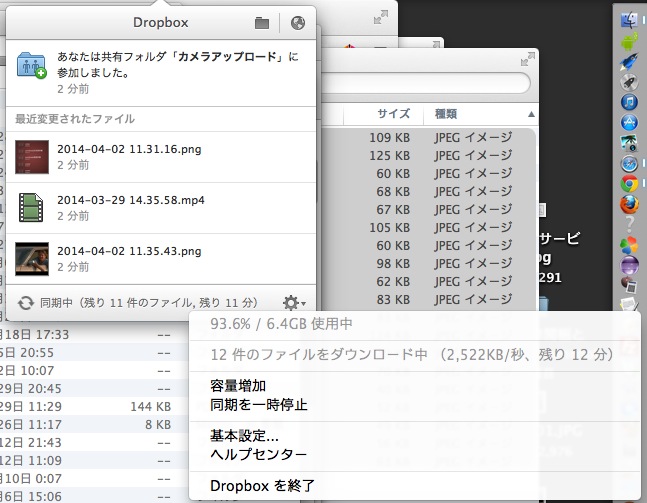
Task: Click the sync status arrows icon
Action: point(26,303)
